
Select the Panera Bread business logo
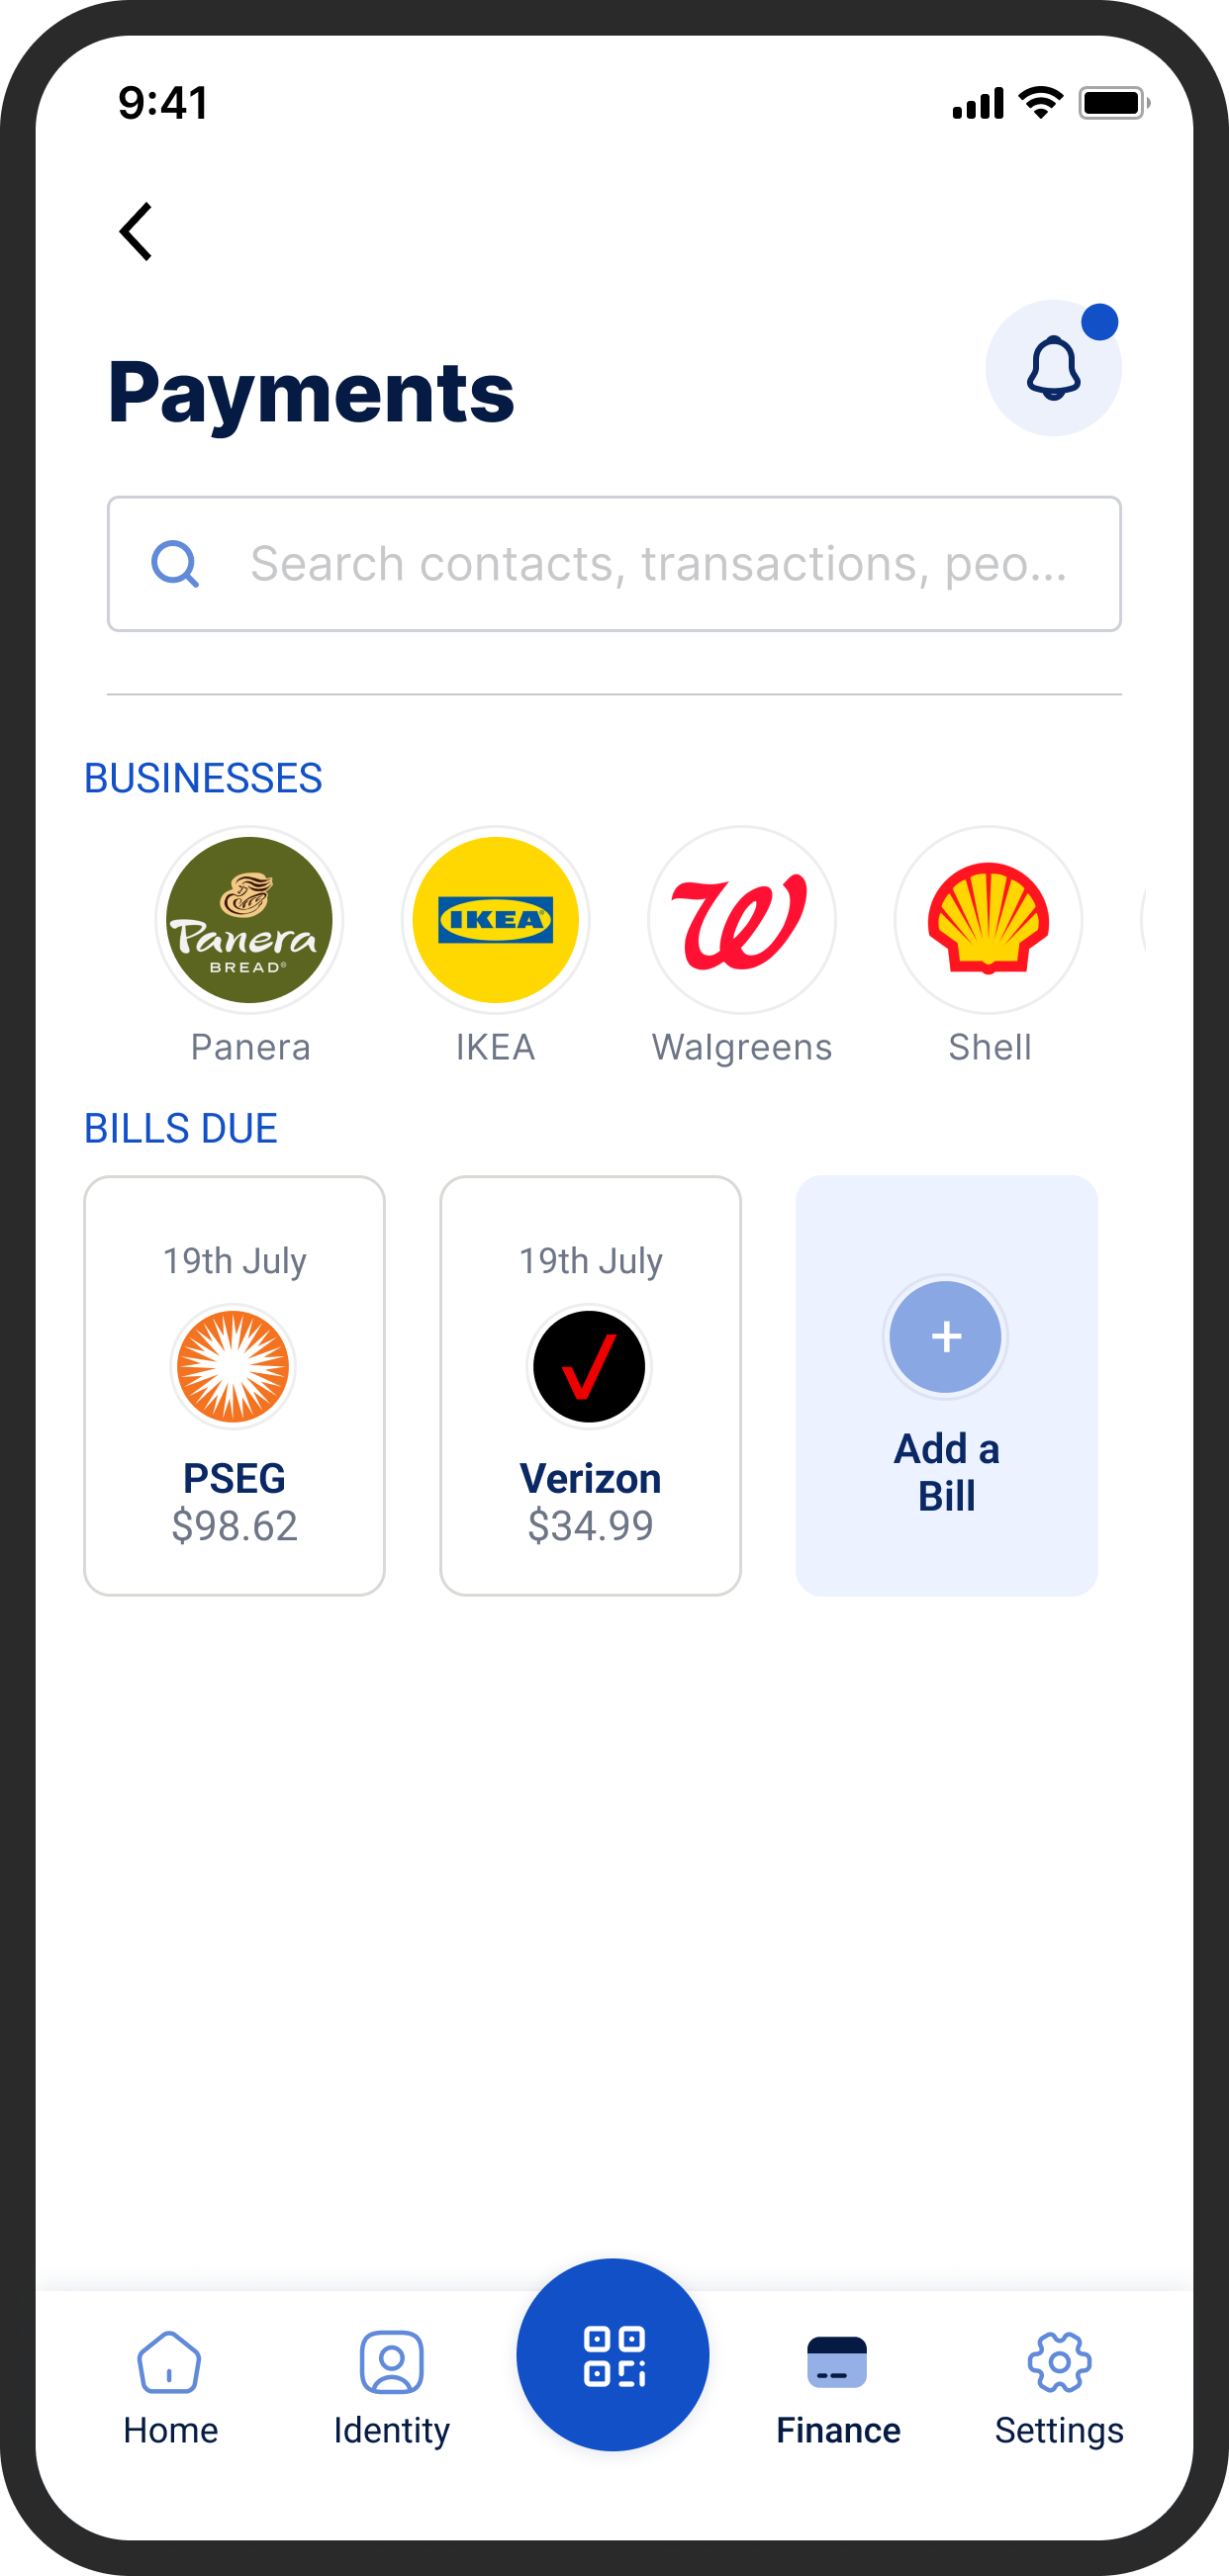[x=249, y=919]
